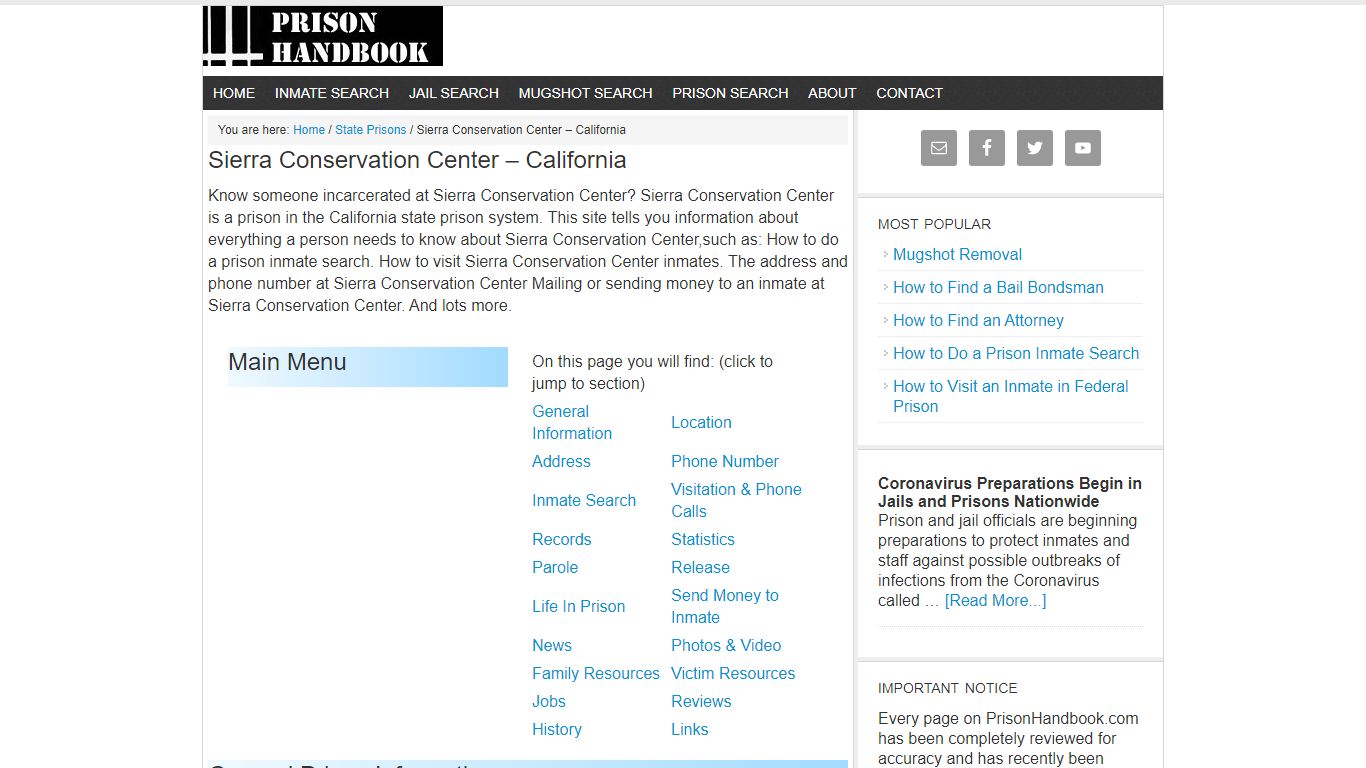Select INMATE SEARCH from the navigation bar
The image size is (1366, 768).
(x=331, y=93)
